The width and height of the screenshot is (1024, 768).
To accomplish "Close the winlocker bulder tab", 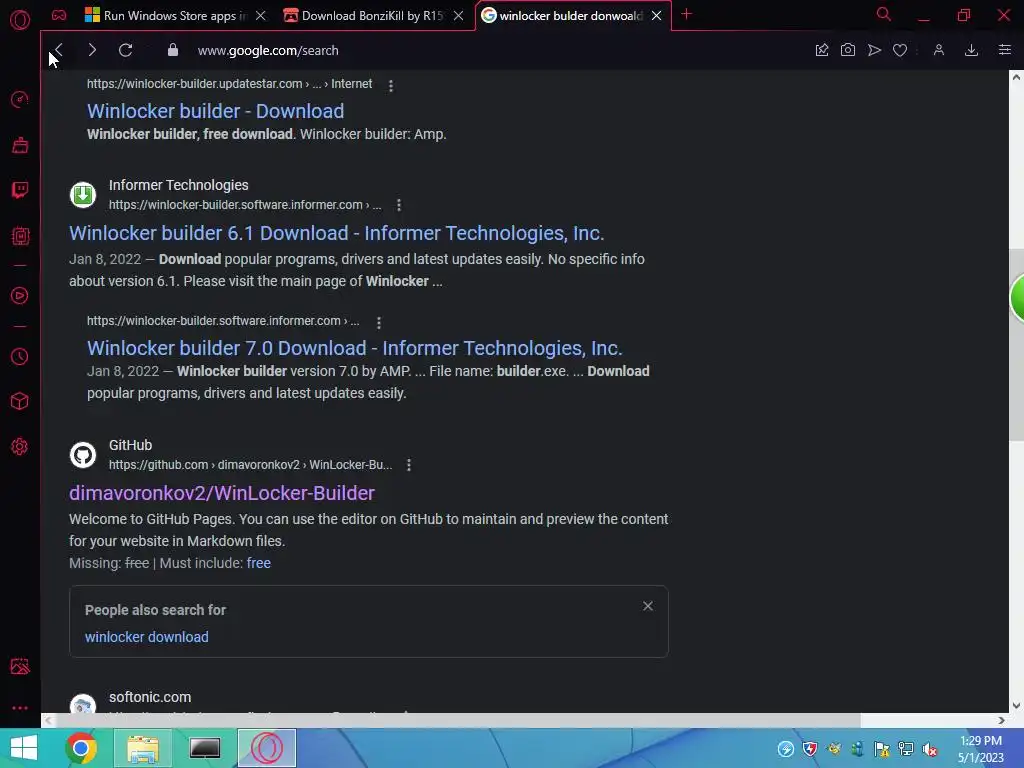I will coord(656,15).
